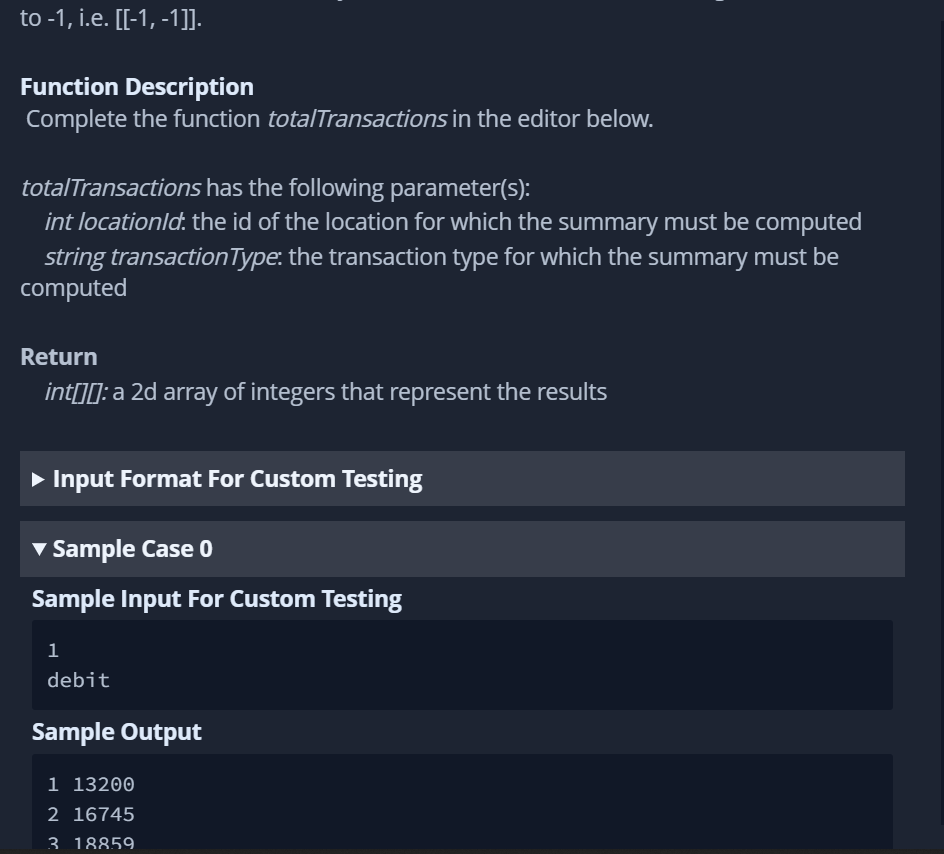Click the '1' line in sample input
Viewport: 944px width, 854px height.
coord(53,650)
